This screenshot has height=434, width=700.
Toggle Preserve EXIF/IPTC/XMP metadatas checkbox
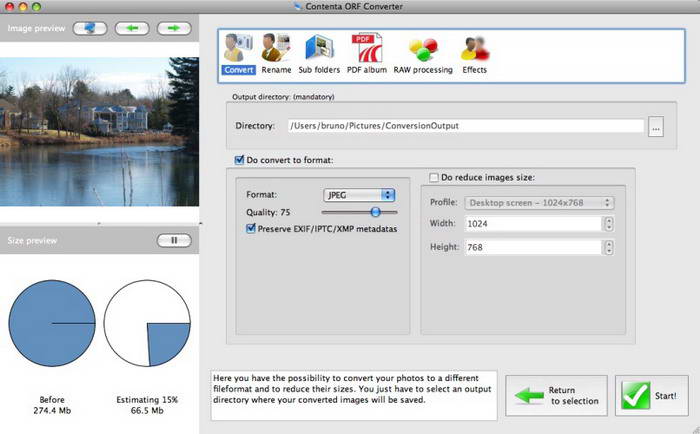point(251,229)
